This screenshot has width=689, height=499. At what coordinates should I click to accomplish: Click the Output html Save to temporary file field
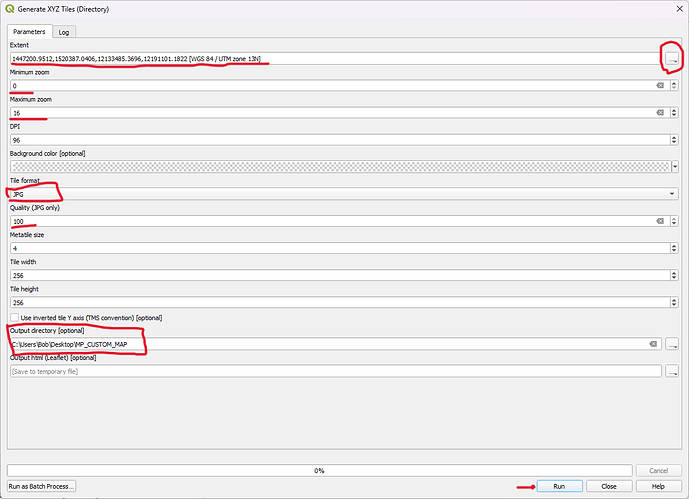pyautogui.click(x=336, y=371)
